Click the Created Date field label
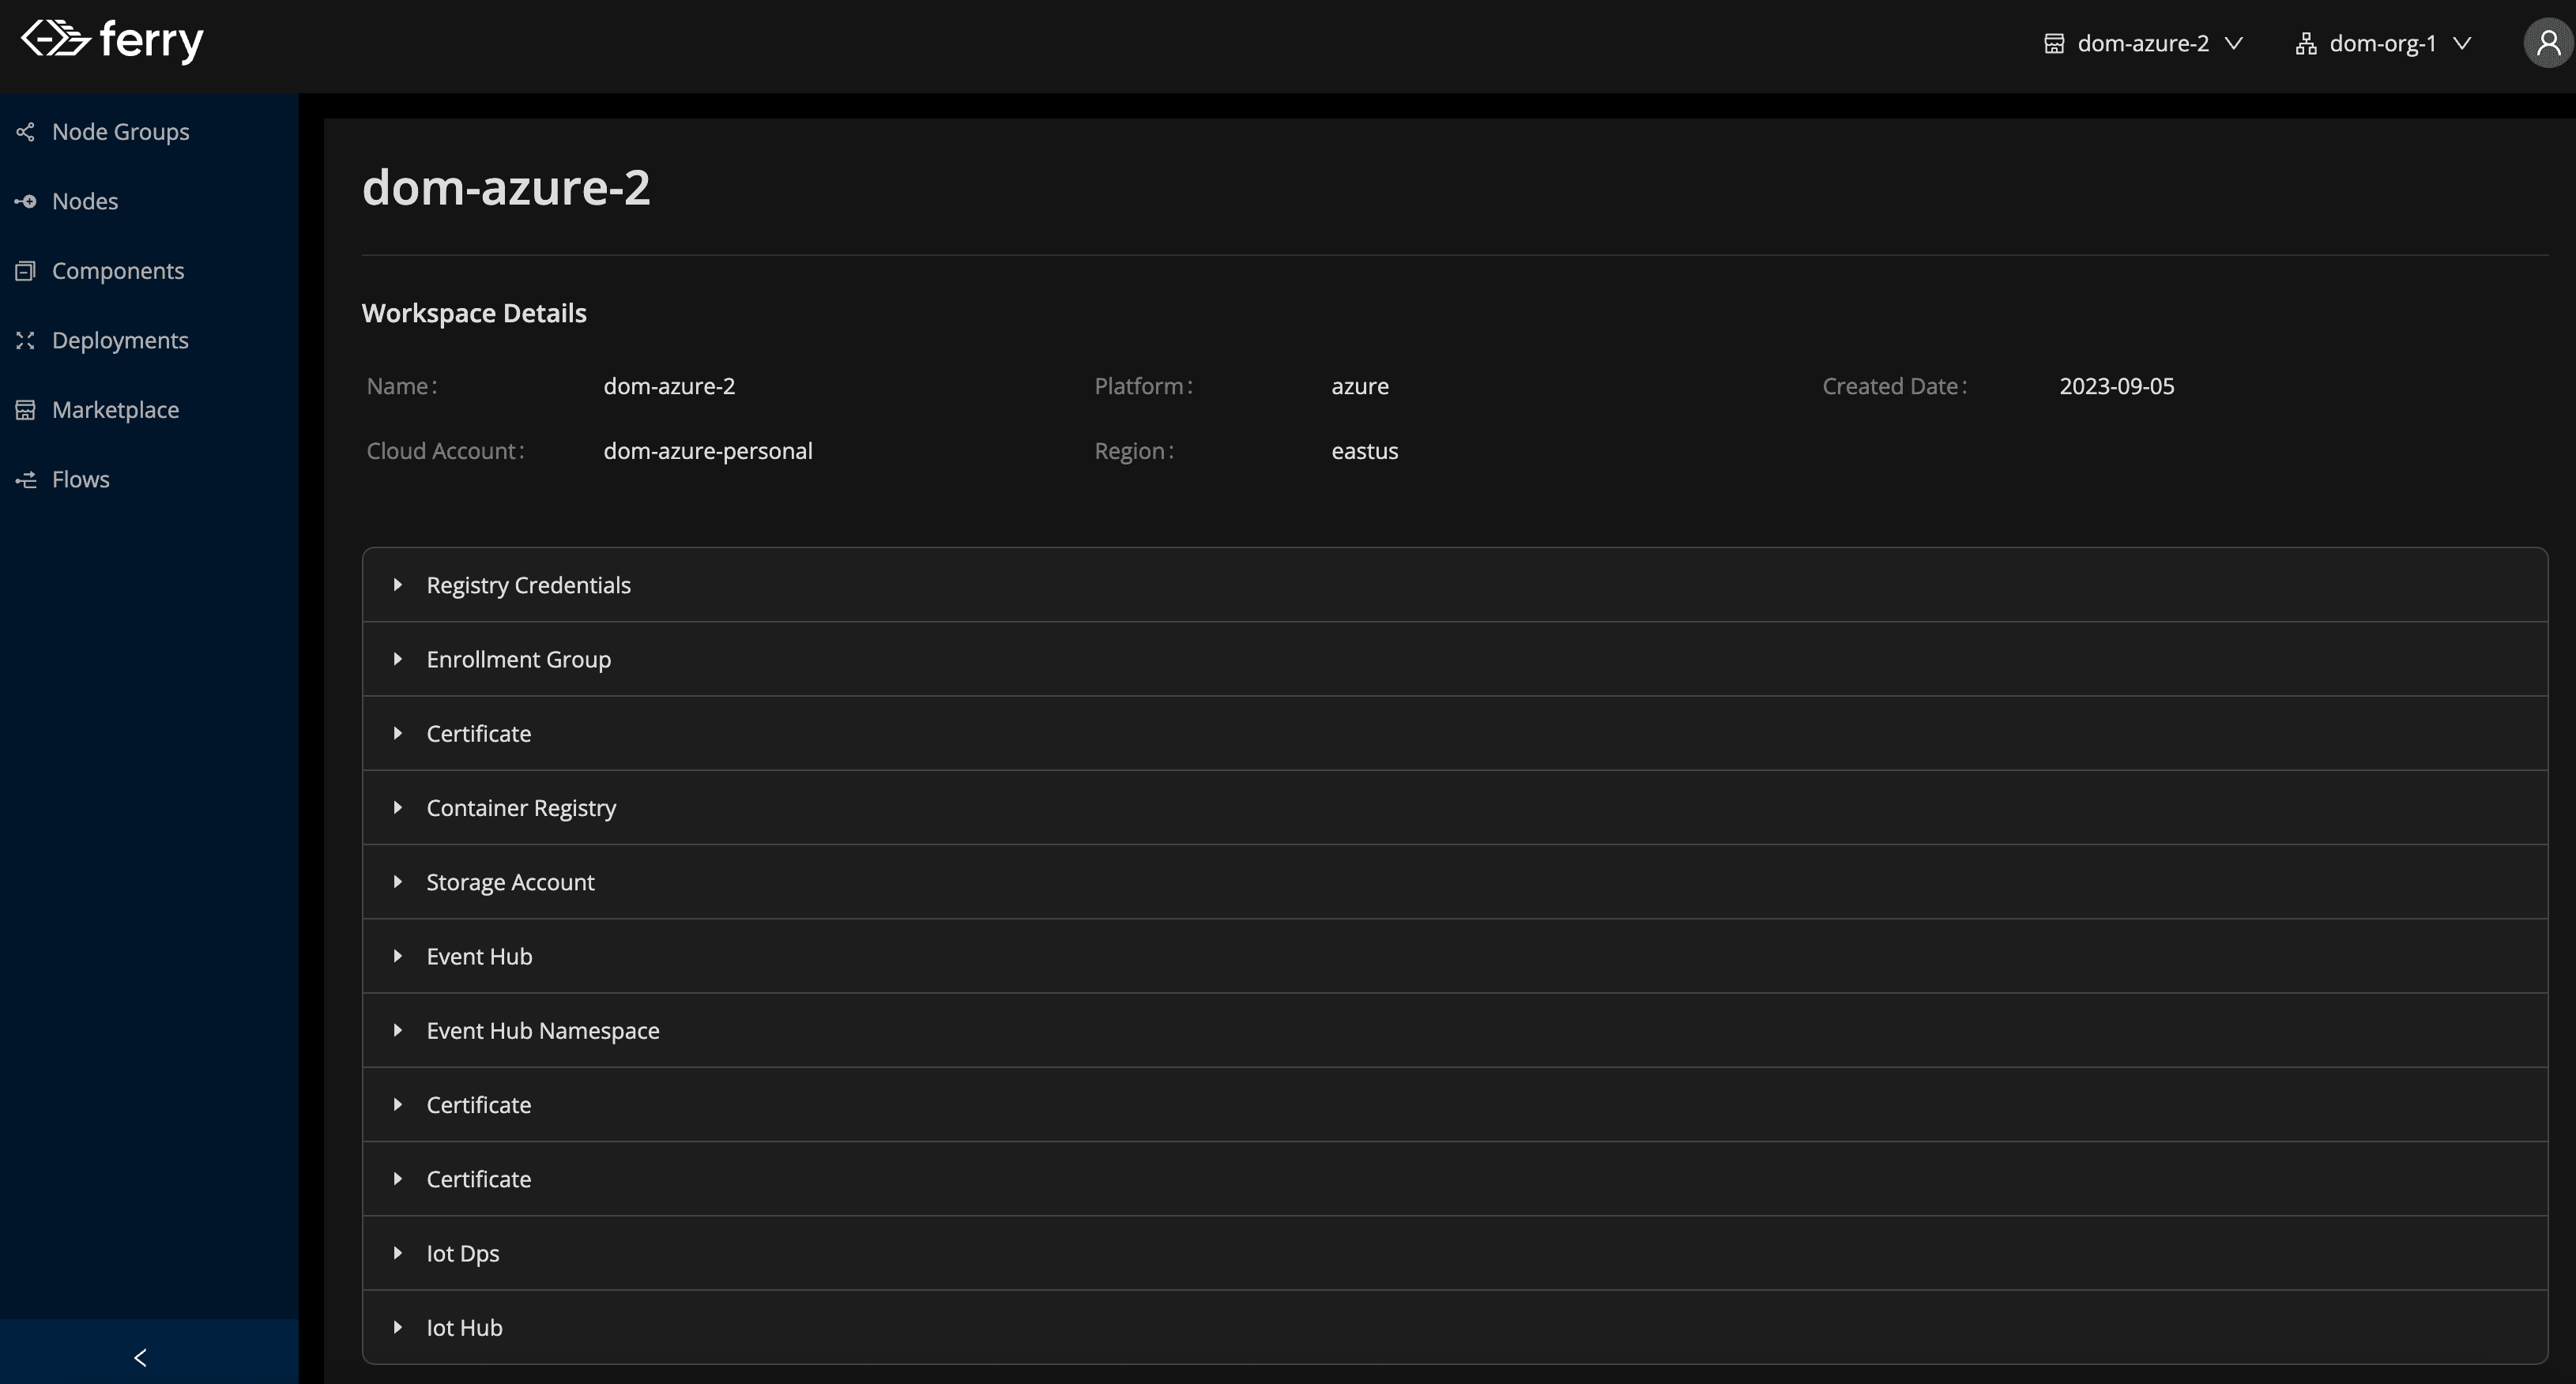The height and width of the screenshot is (1384, 2576). click(x=1894, y=386)
